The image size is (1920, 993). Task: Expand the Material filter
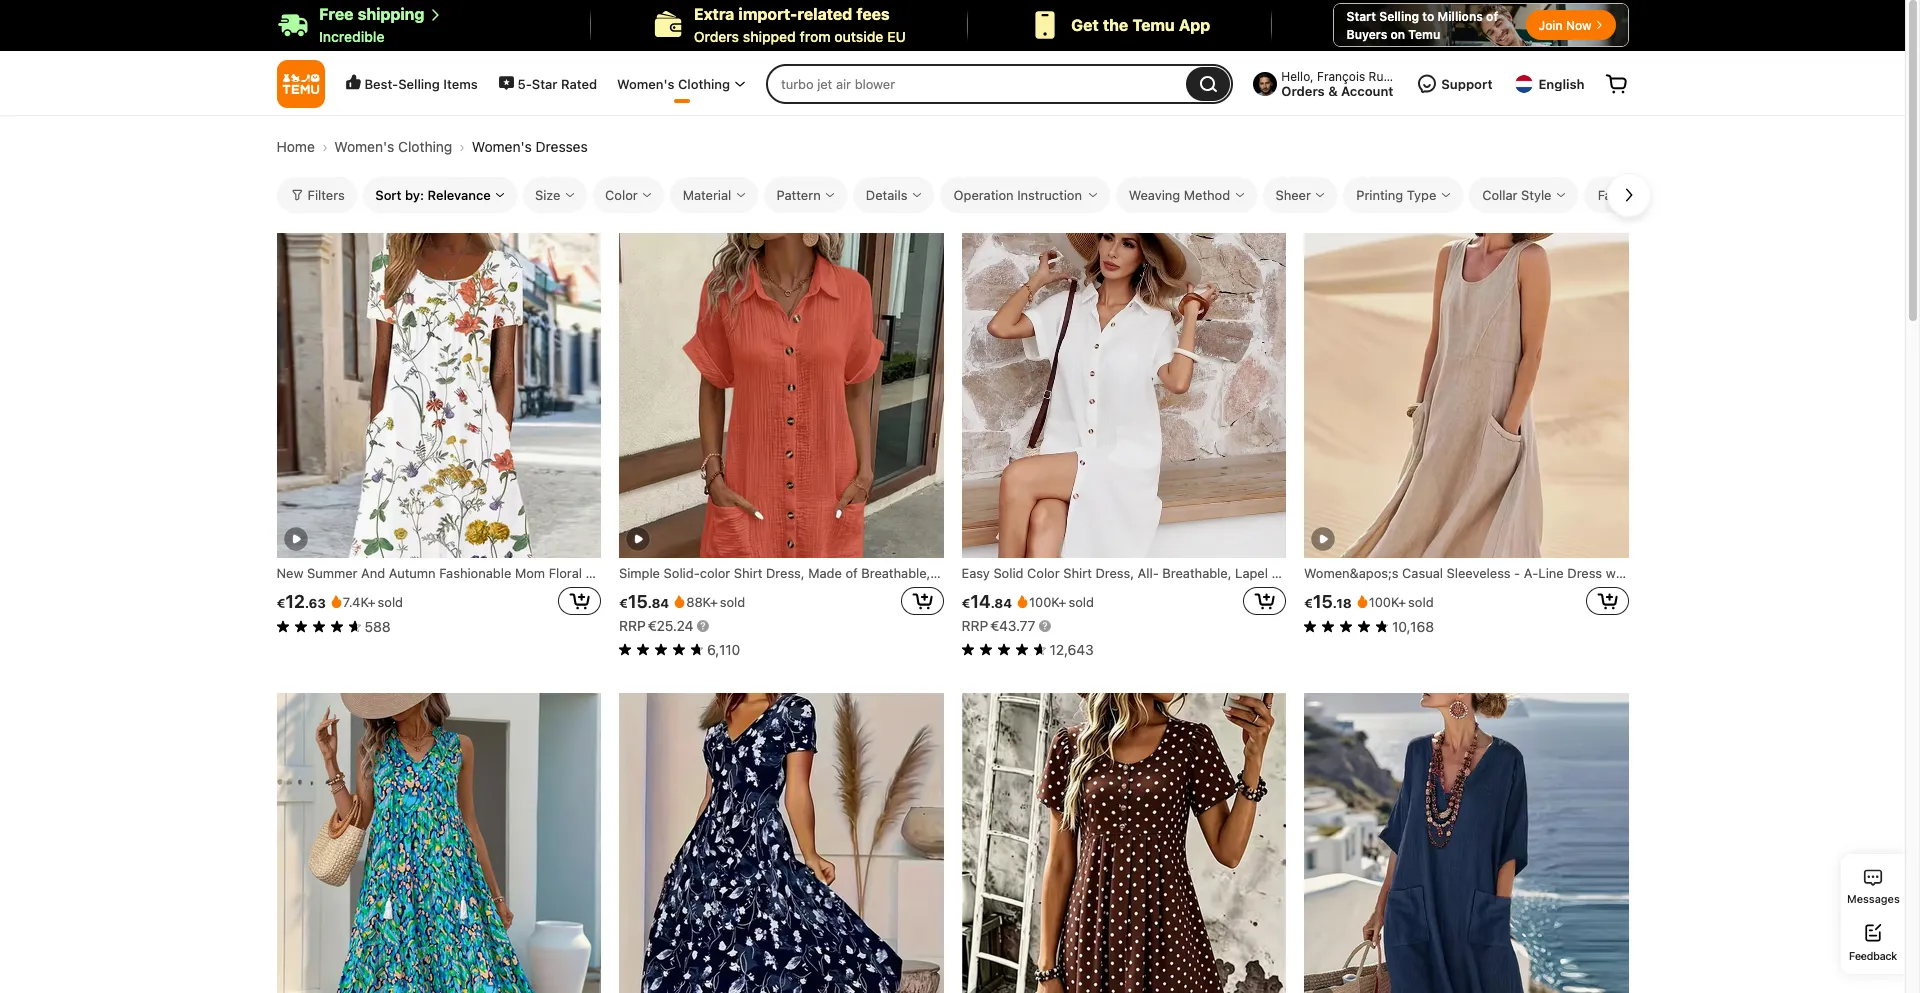point(714,195)
